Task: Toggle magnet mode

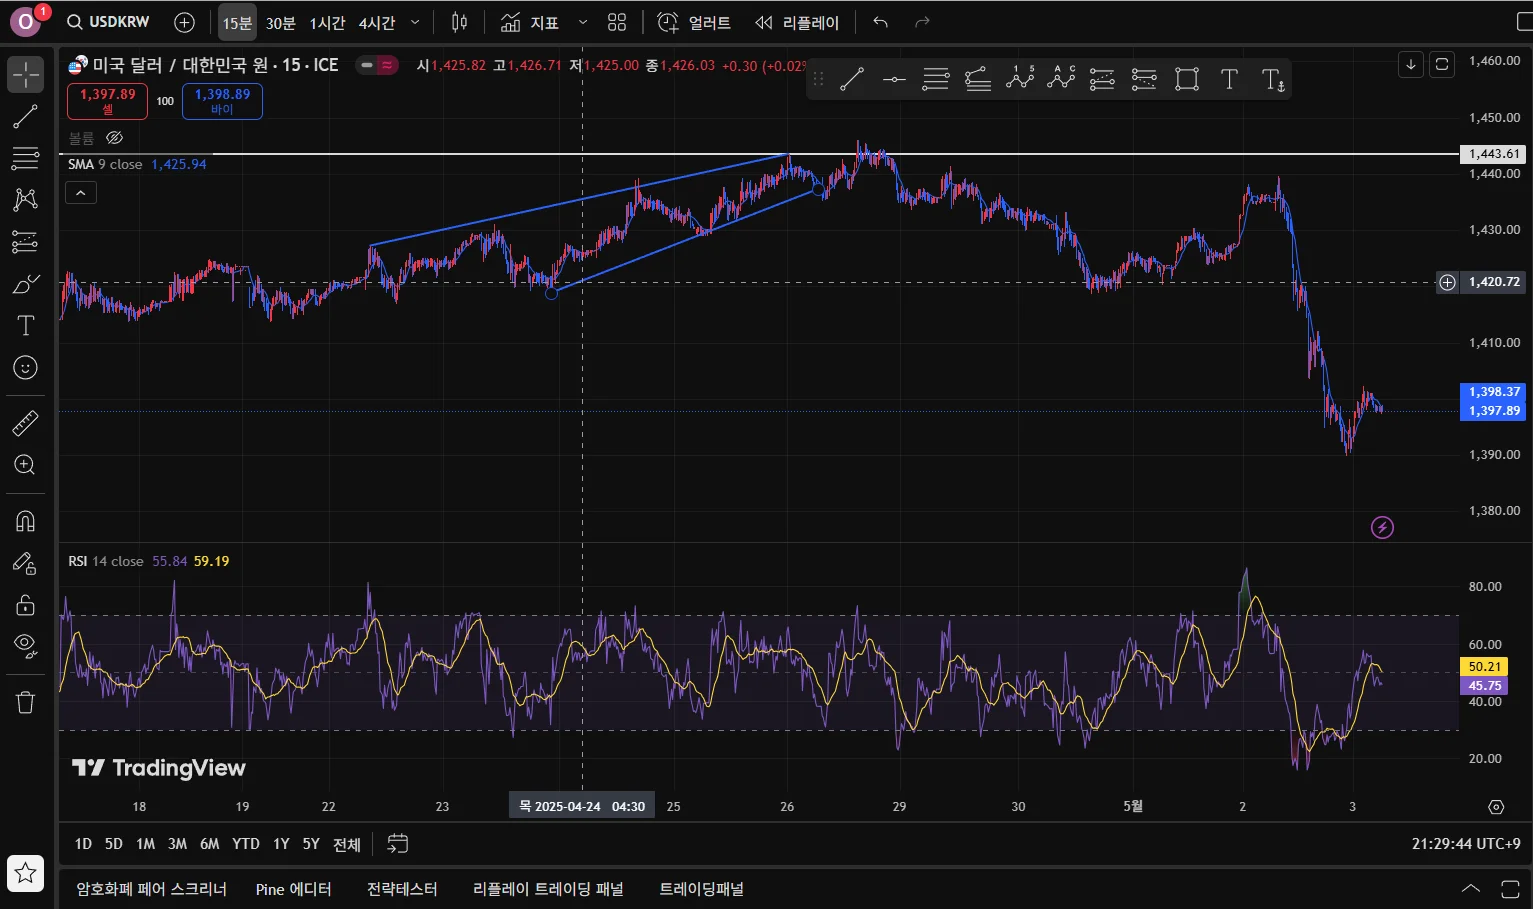Action: point(26,520)
